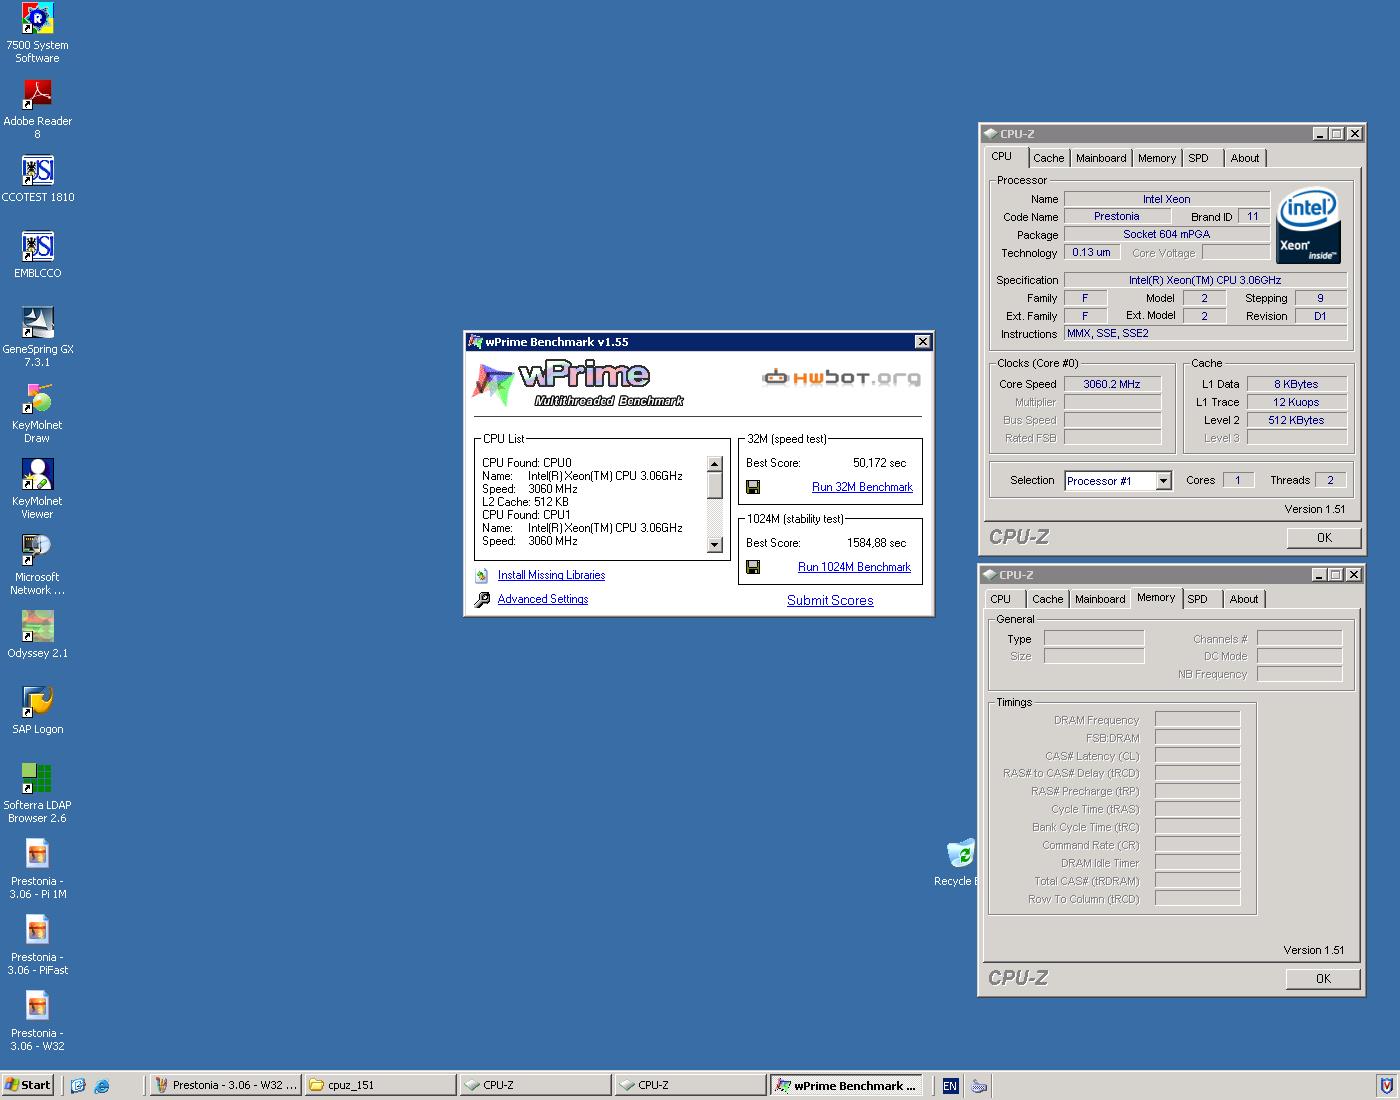Select the EMBLCCO desktop icon
Viewport: 1400px width, 1100px height.
point(37,255)
